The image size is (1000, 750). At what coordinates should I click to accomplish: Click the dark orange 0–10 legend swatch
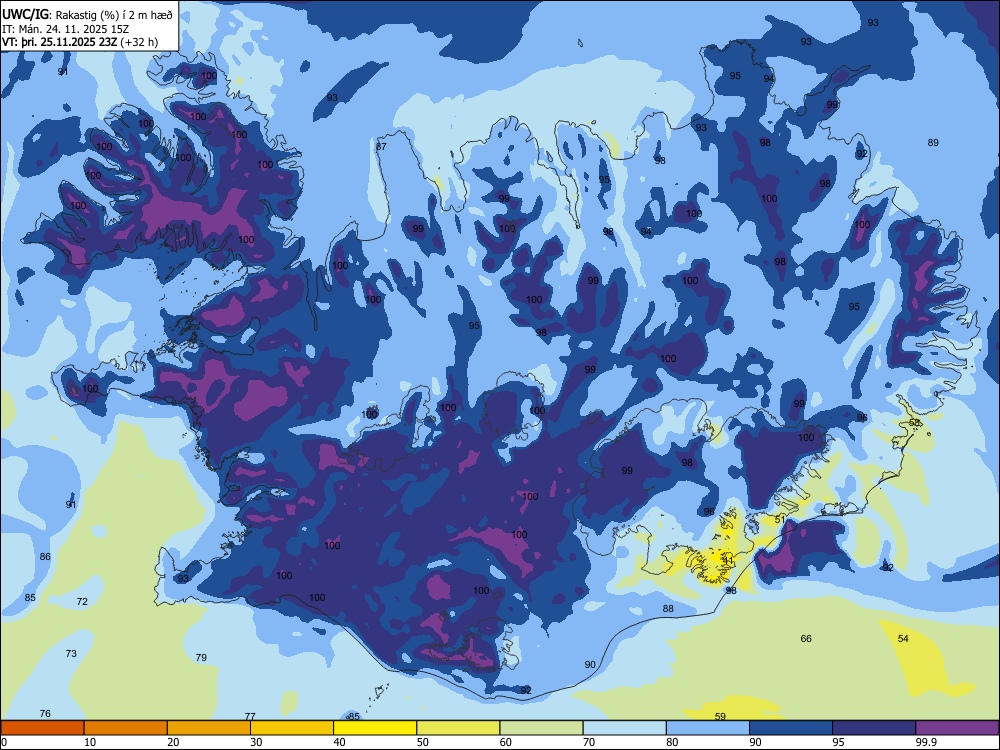42,728
